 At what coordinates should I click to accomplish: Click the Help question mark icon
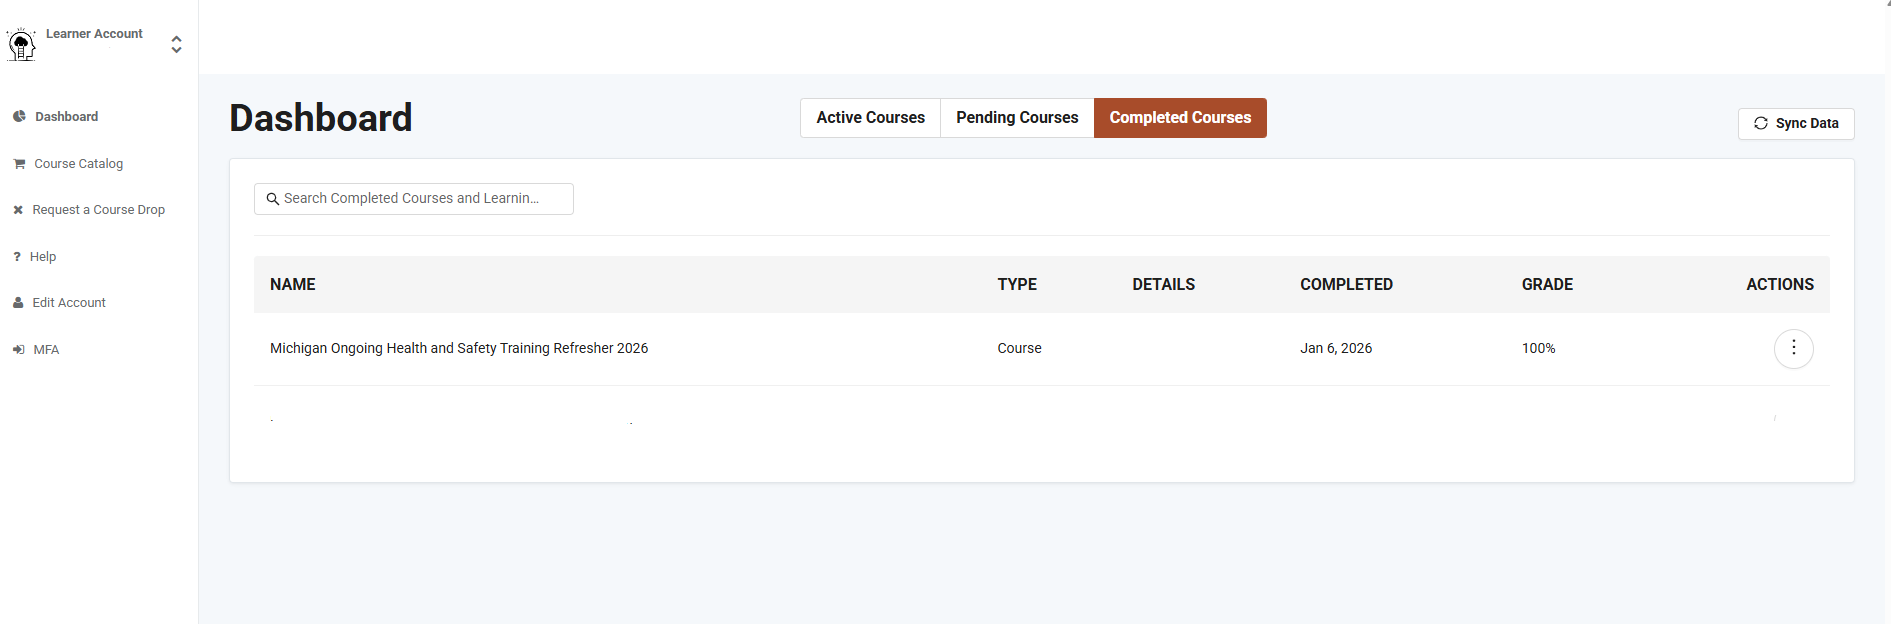click(17, 257)
